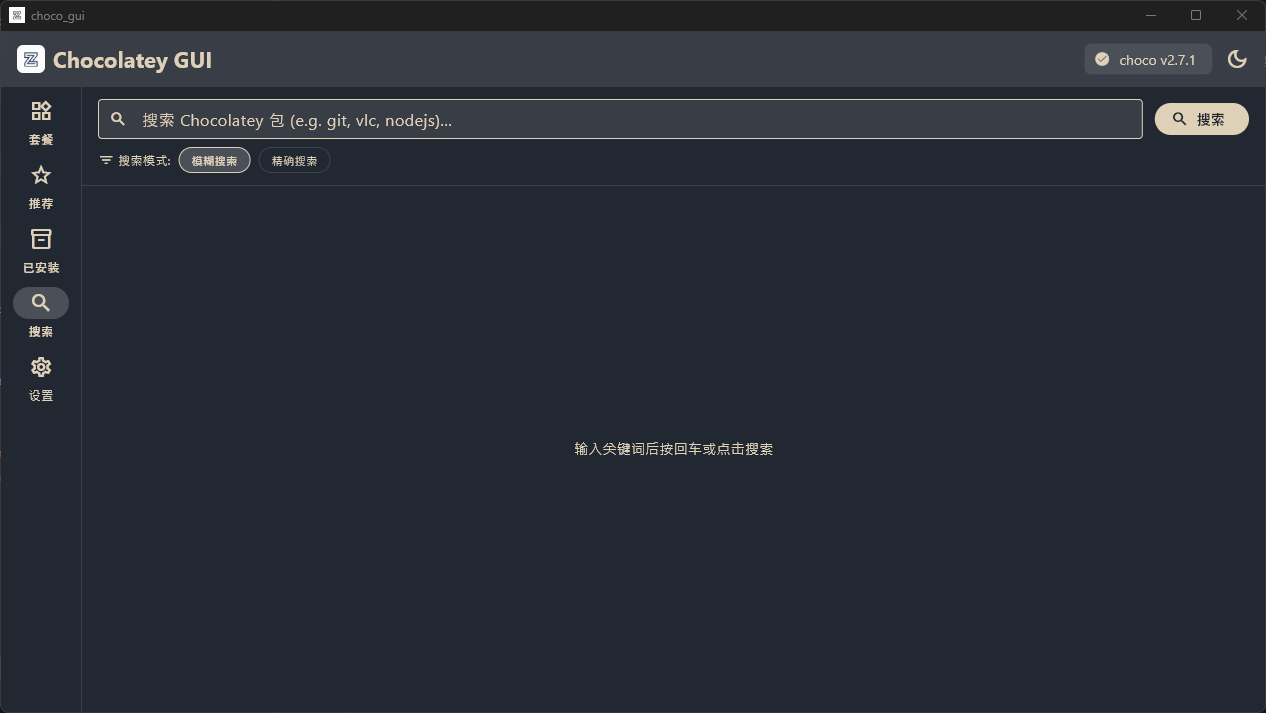
Task: Minimize the choco_gui window
Action: [1151, 15]
